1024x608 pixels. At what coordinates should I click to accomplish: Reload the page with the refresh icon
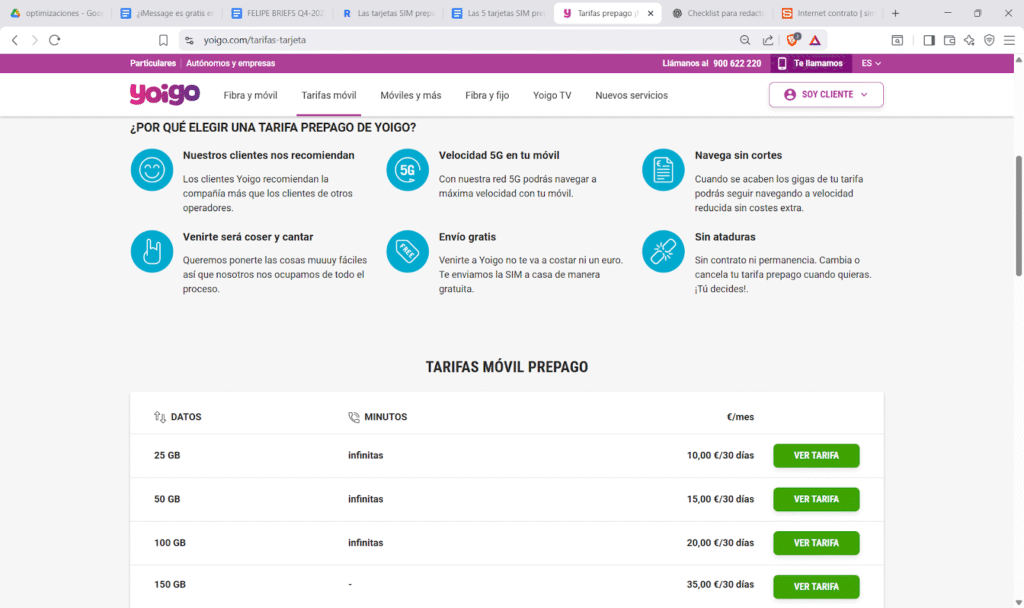click(55, 40)
